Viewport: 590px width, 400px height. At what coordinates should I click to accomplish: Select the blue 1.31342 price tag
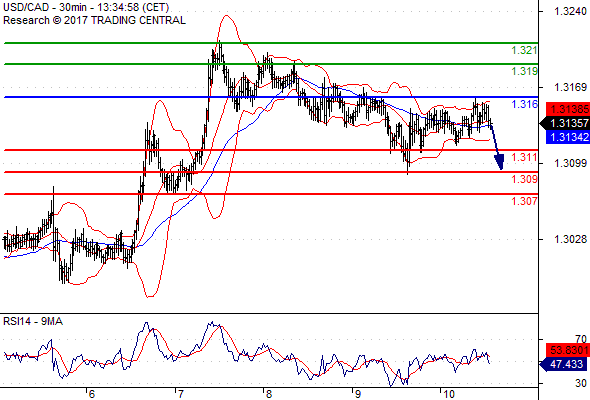point(568,137)
